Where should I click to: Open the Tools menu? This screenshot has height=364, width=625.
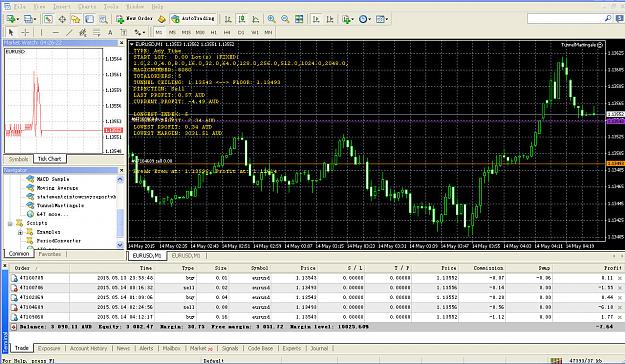click(111, 6)
